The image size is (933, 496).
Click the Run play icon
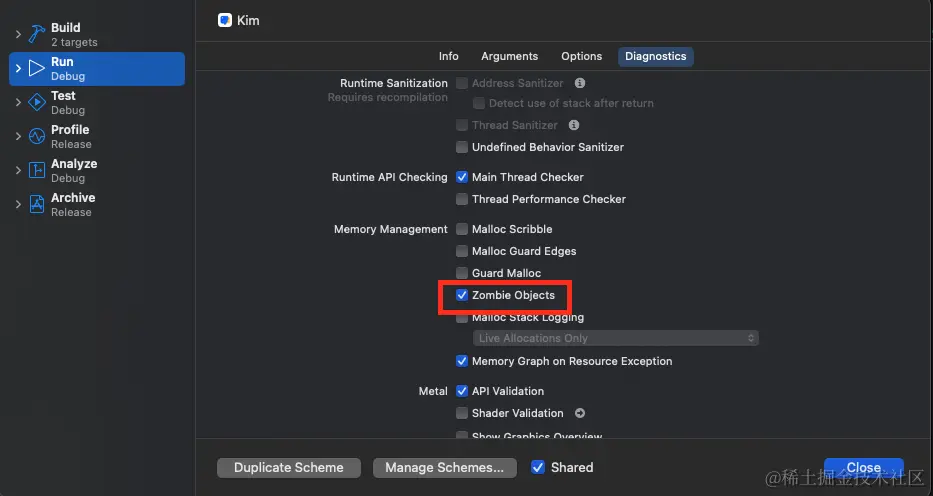coord(37,68)
